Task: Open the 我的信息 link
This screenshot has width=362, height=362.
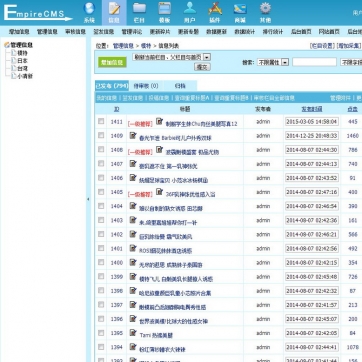Action: (x=107, y=98)
